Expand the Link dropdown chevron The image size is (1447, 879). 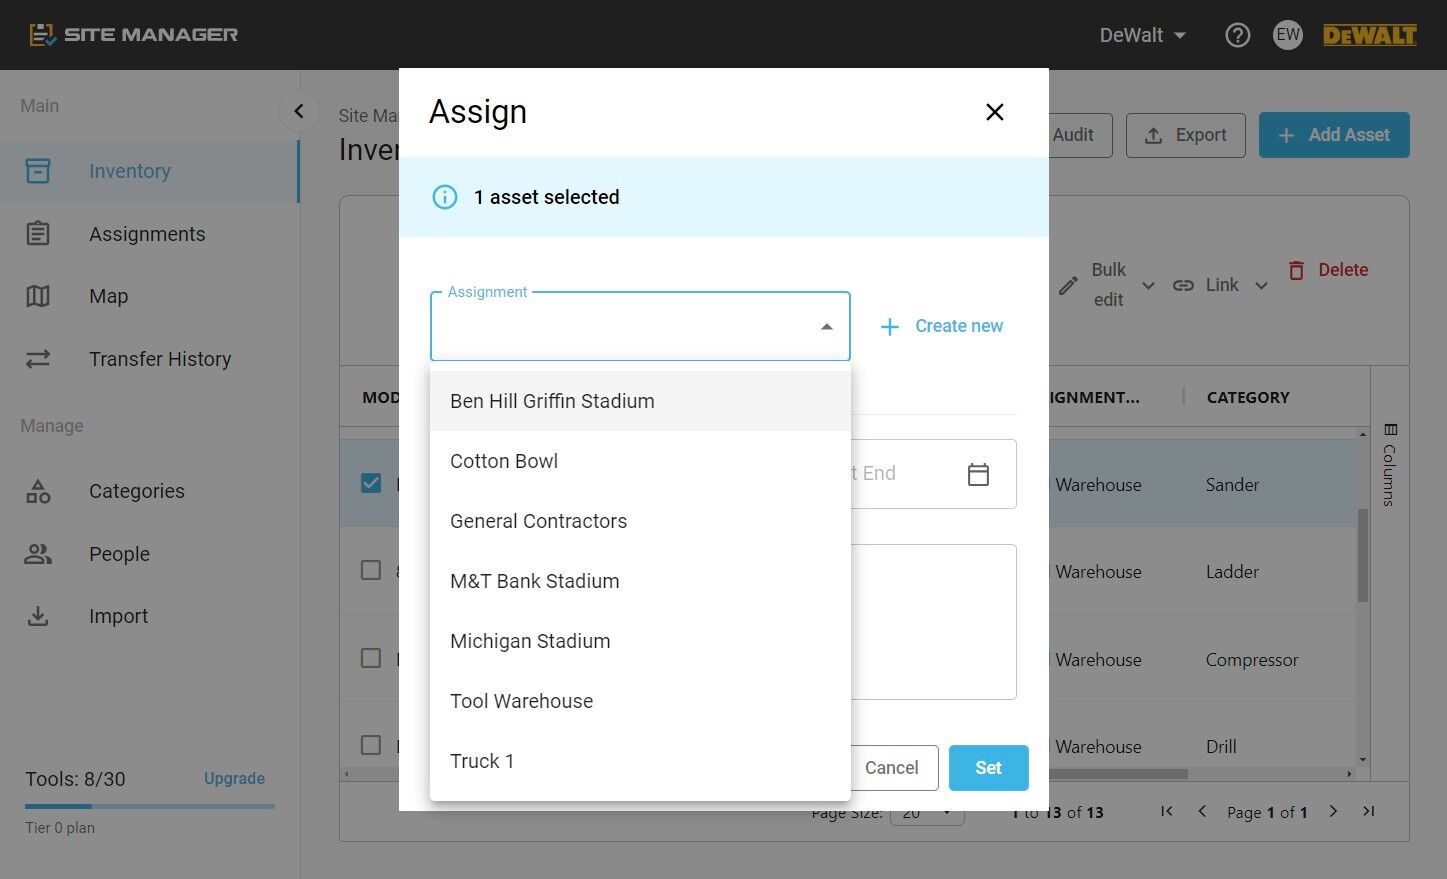1261,286
